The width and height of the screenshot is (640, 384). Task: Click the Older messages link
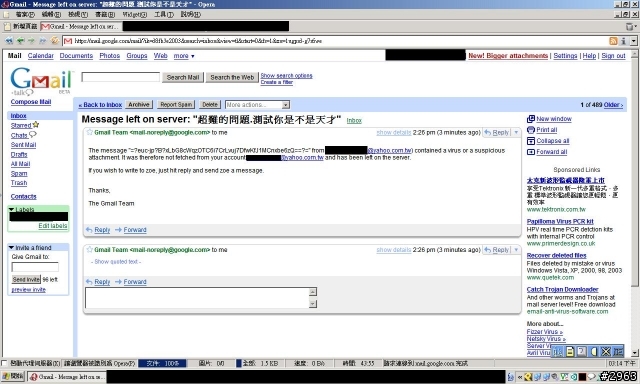point(613,105)
